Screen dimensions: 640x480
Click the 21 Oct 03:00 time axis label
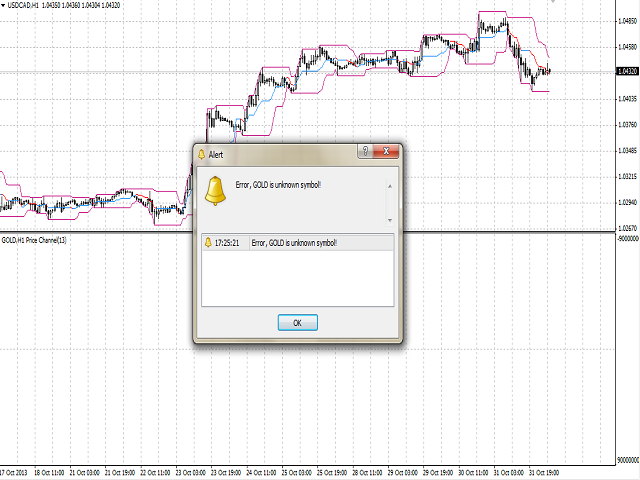(x=84, y=473)
